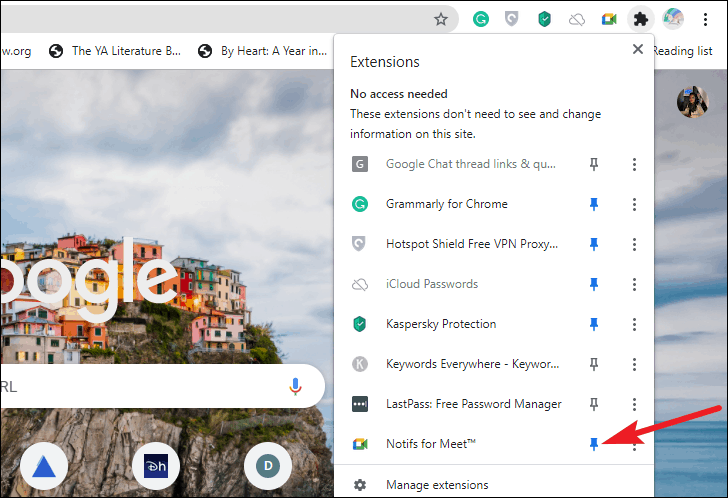The image size is (728, 498).
Task: Open more options for Hotspot Shield
Action: 634,244
